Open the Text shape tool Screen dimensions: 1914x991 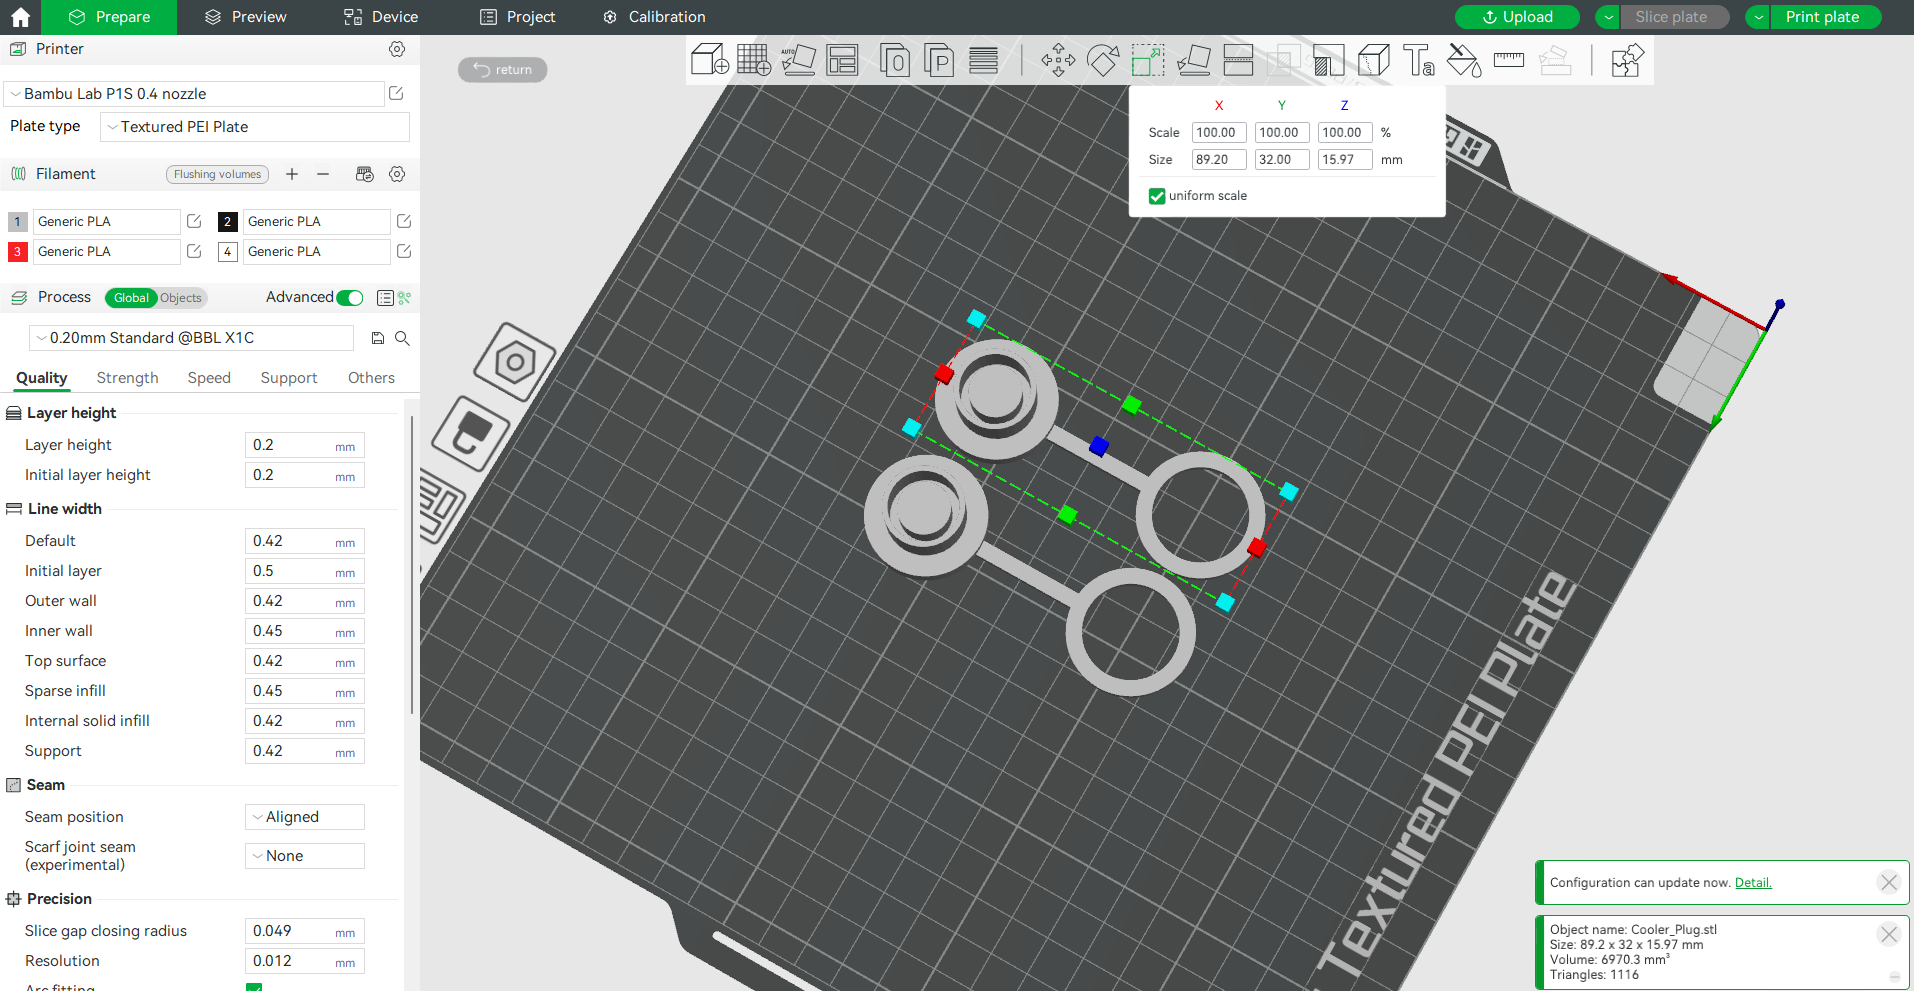pos(1419,60)
